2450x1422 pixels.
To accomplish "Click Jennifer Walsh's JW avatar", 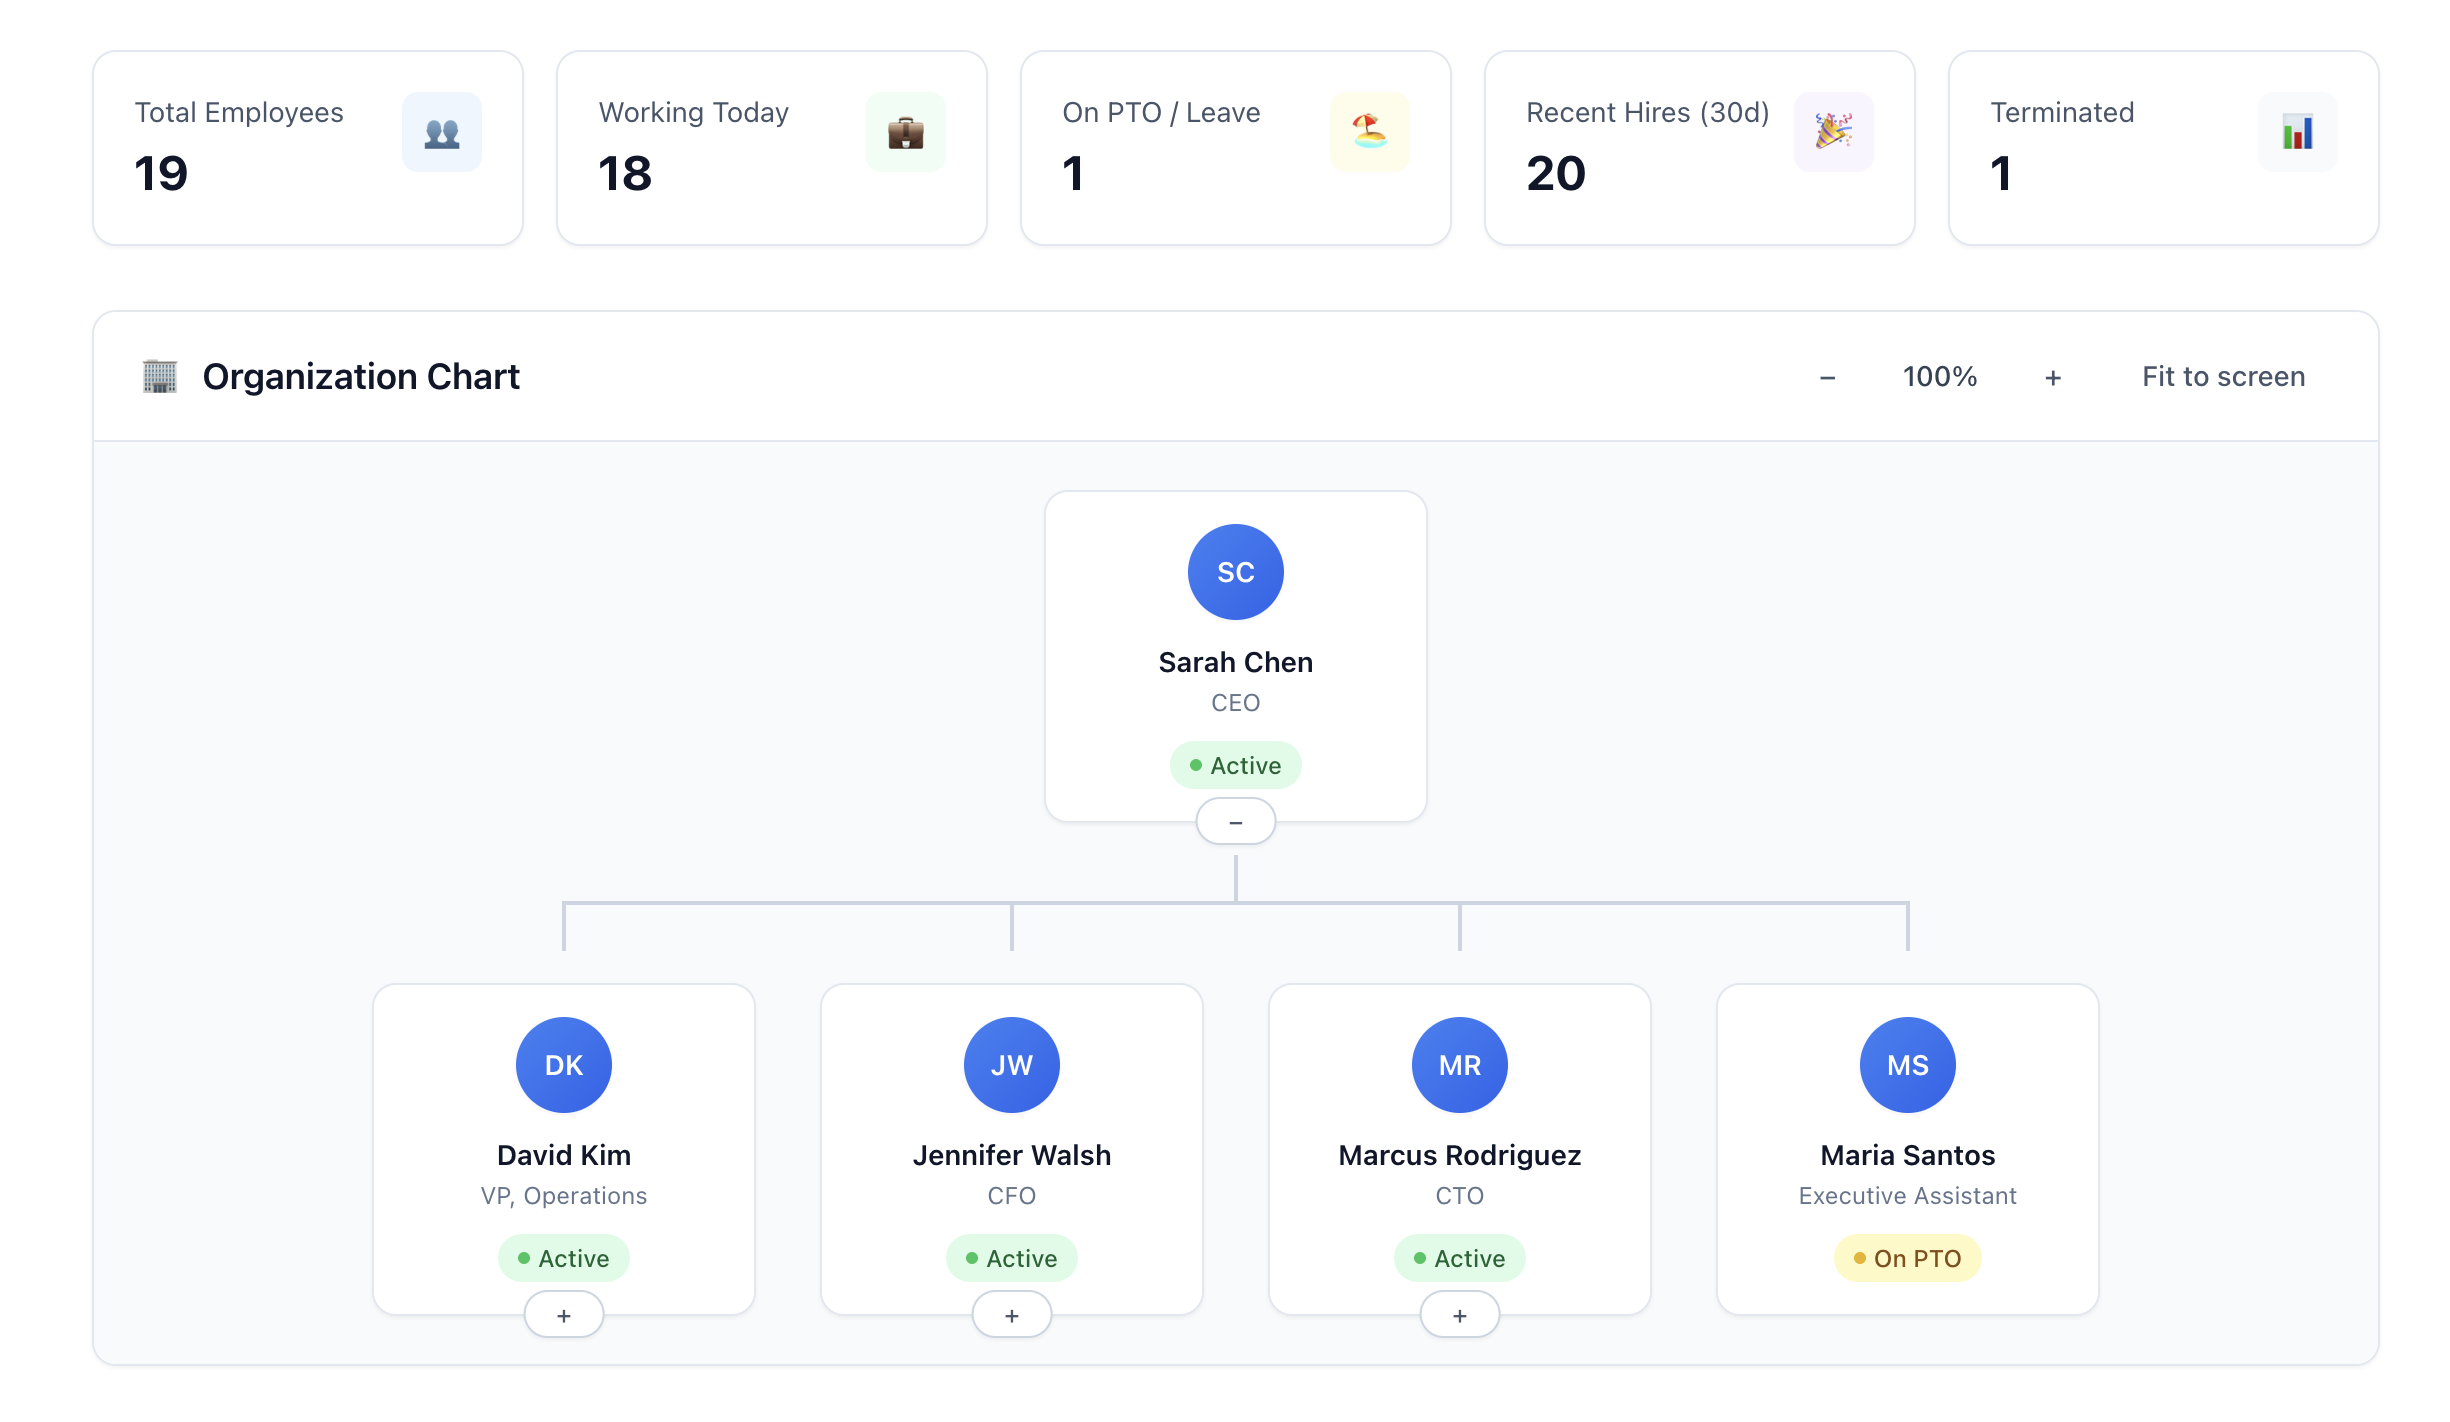I will coord(1012,1065).
